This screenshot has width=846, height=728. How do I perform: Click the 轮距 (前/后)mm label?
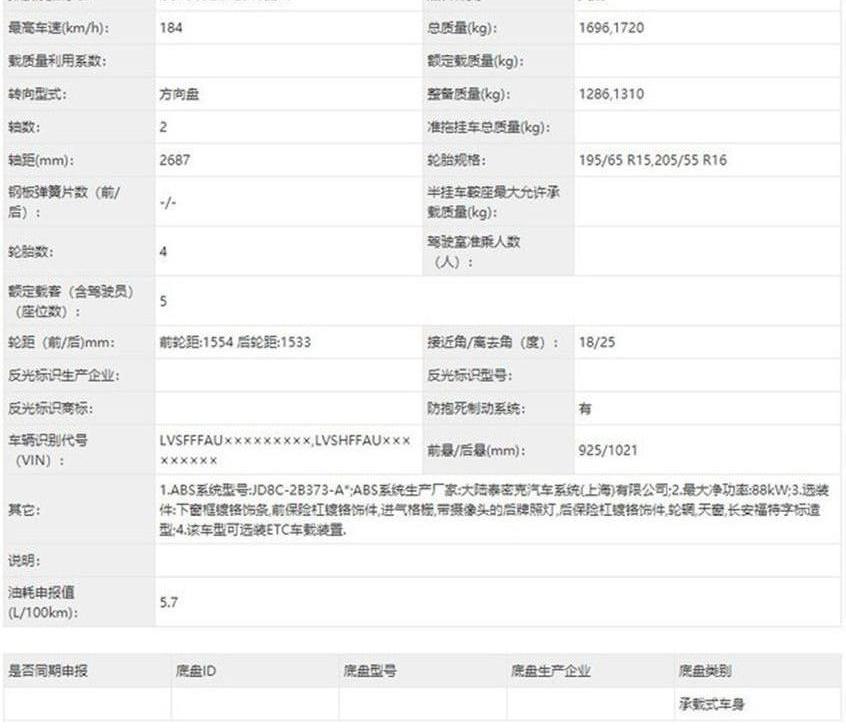click(61, 342)
